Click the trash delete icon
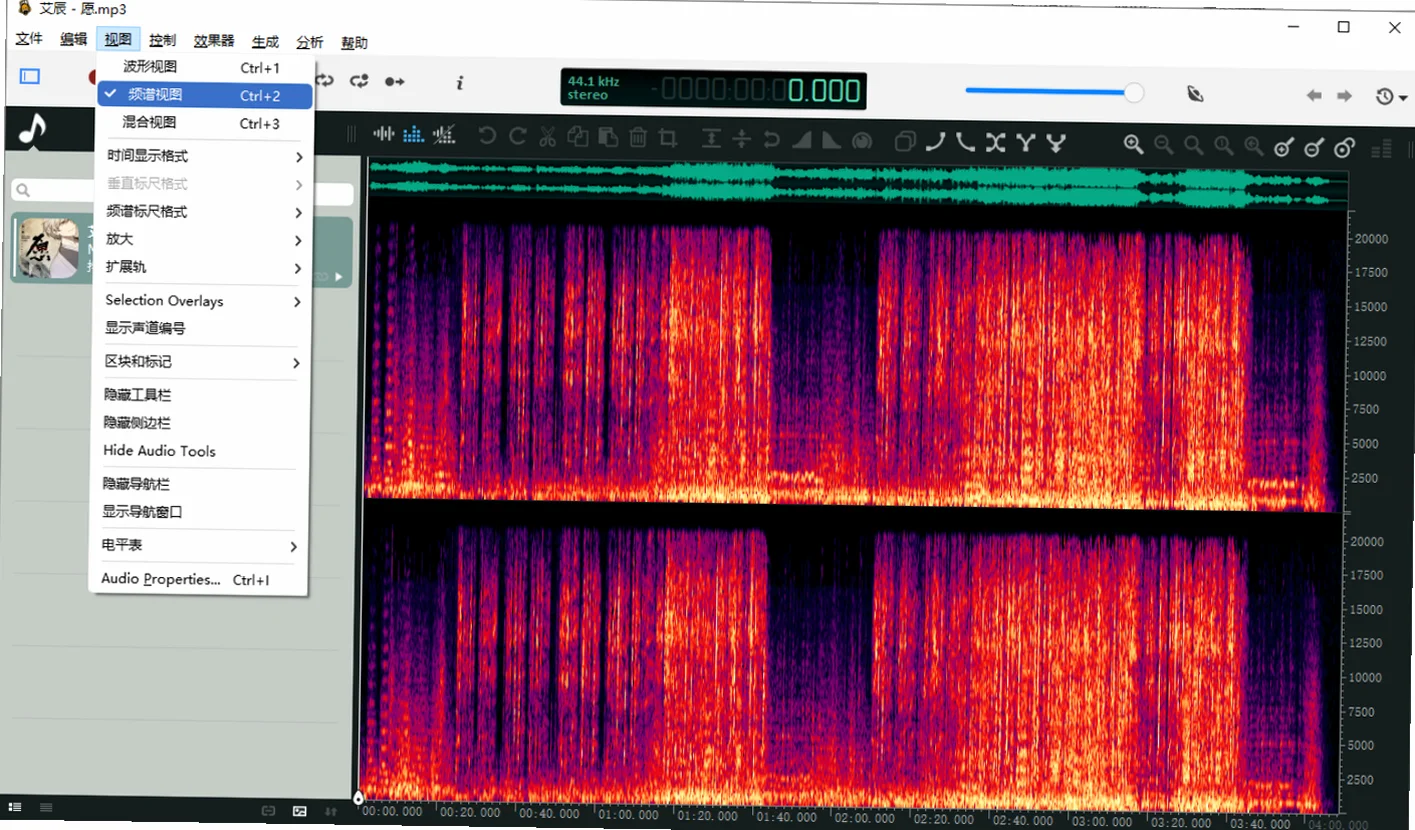This screenshot has width=1415, height=830. point(639,137)
